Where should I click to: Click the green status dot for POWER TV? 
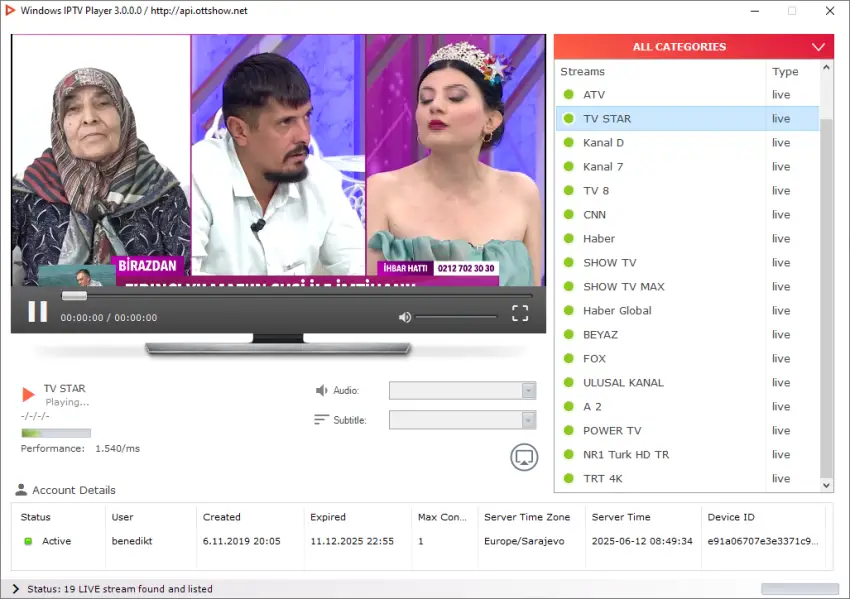[569, 430]
